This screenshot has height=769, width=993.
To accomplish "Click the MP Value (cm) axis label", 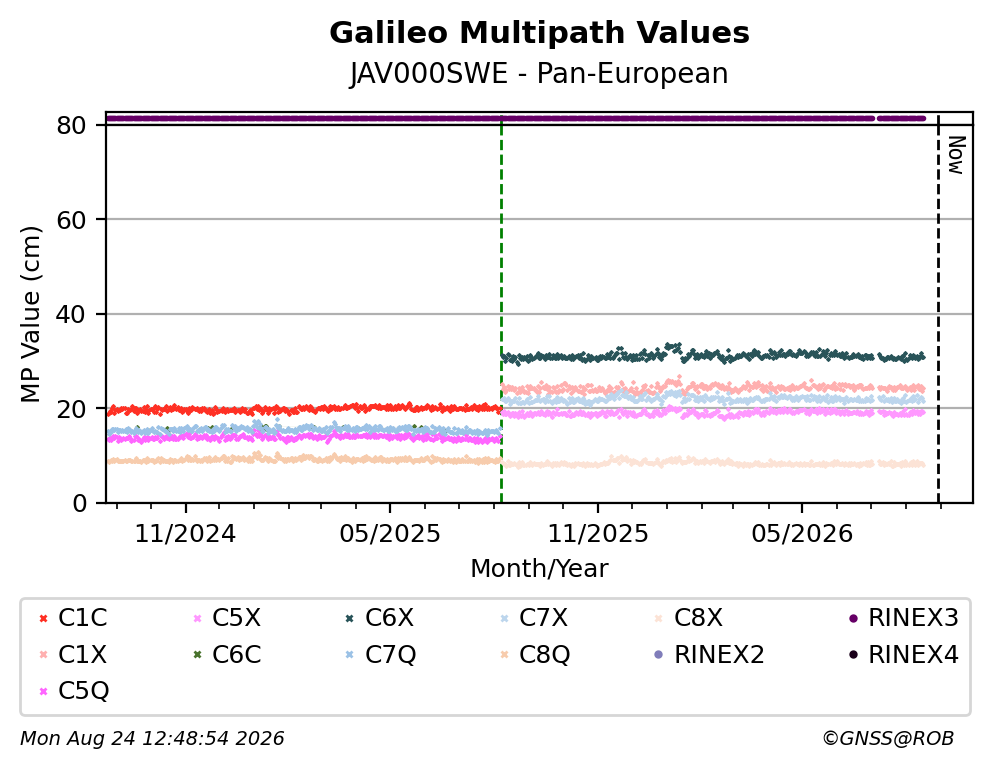I will coord(30,314).
